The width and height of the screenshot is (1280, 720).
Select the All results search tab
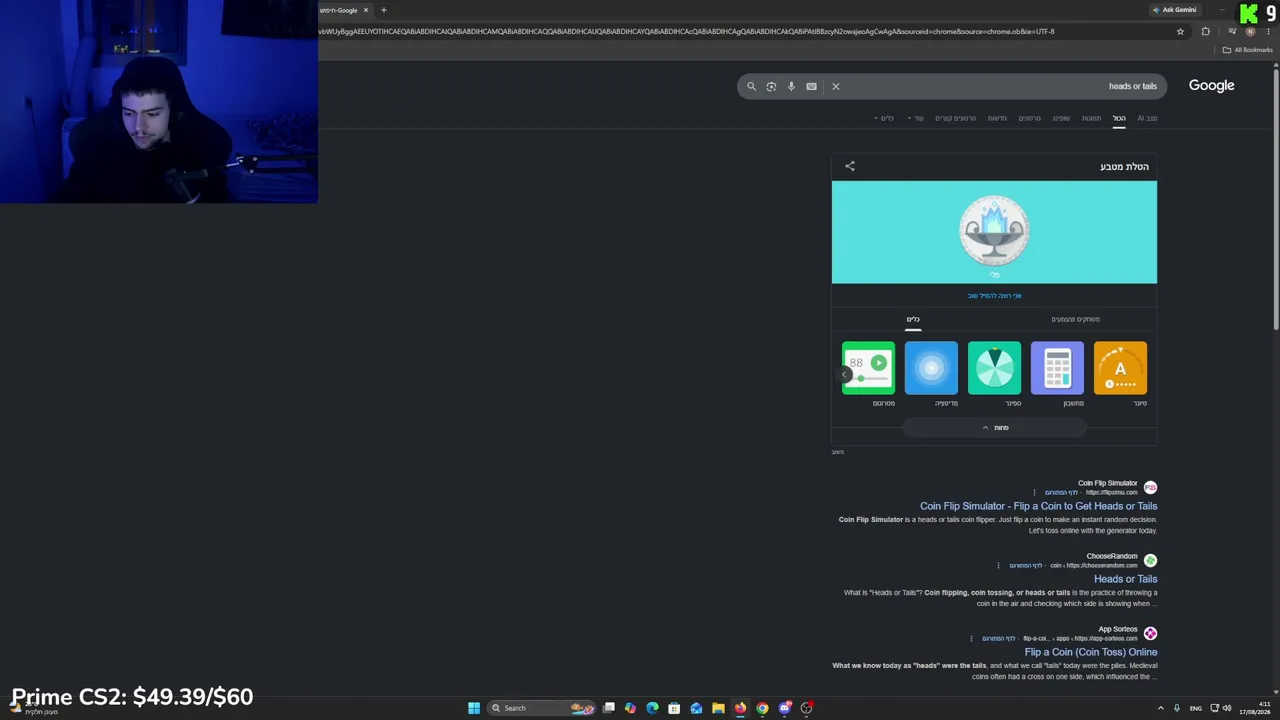click(1119, 118)
